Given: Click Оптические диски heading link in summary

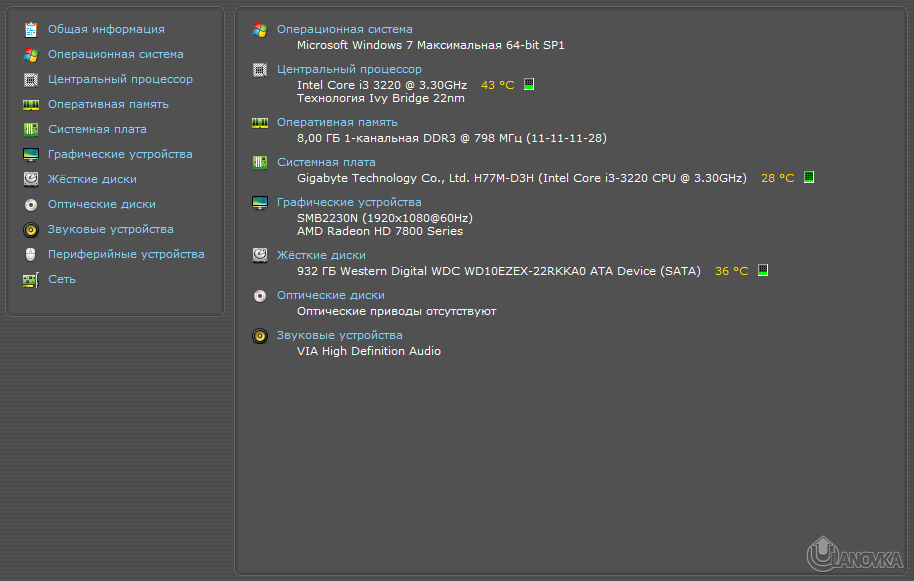Looking at the screenshot, I should click(x=331, y=295).
